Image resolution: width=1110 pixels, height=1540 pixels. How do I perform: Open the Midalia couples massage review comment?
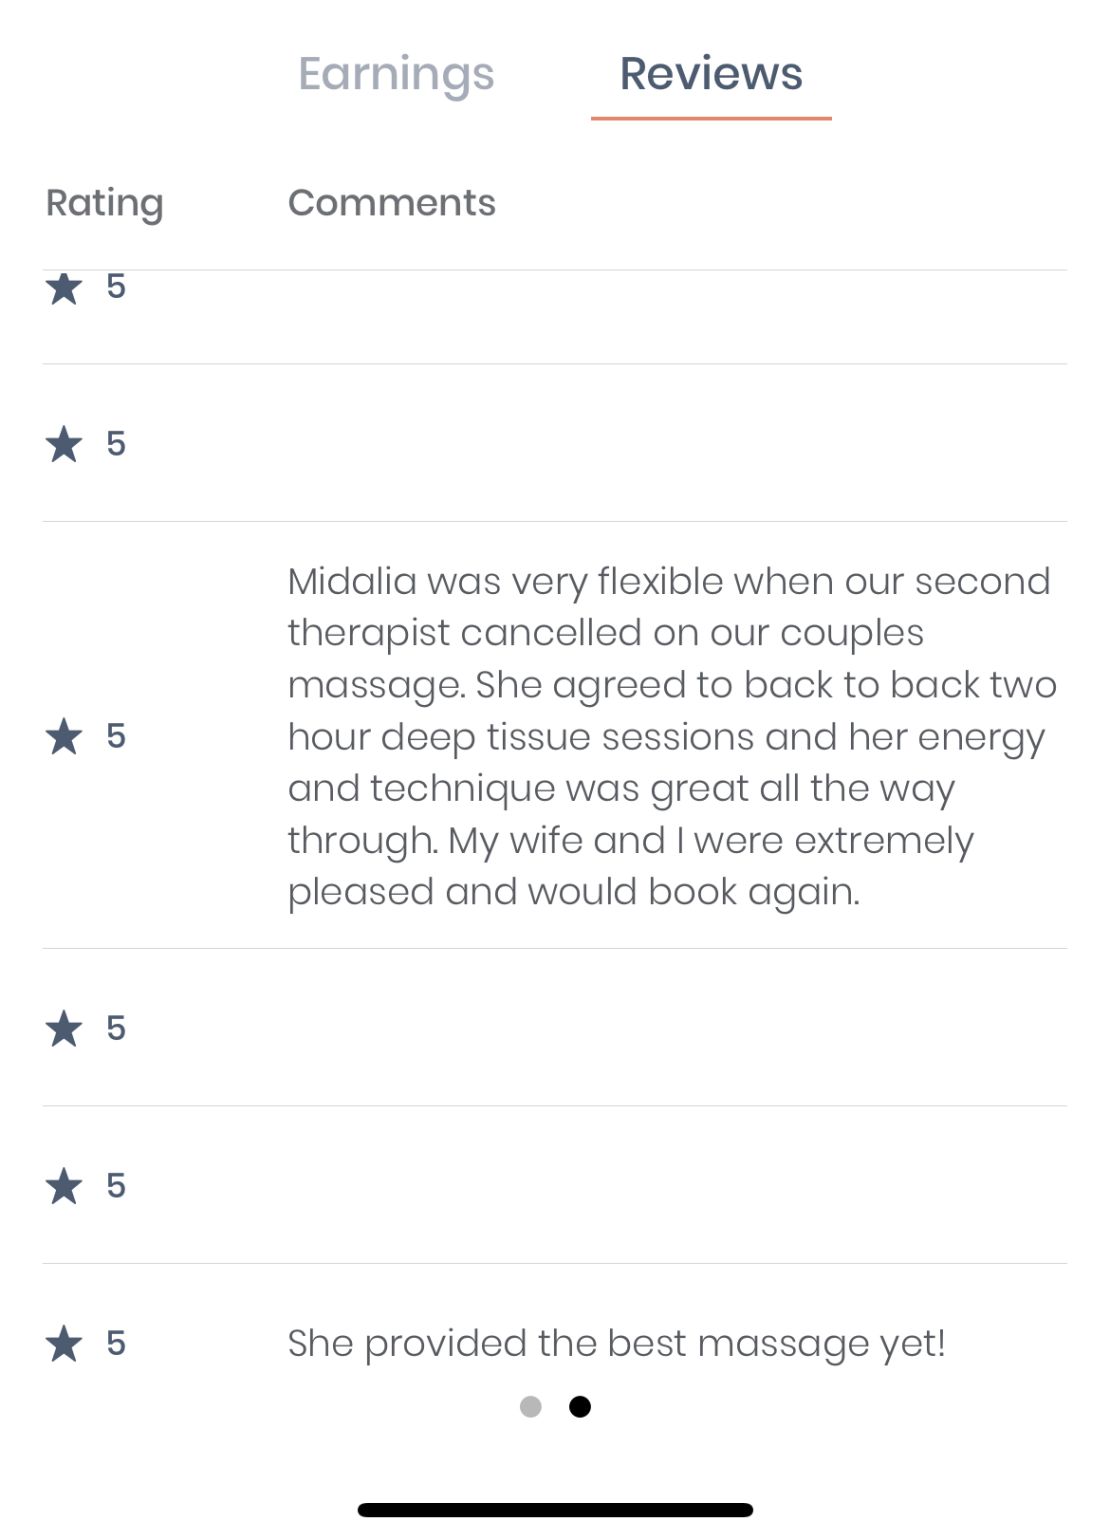pyautogui.click(x=670, y=736)
